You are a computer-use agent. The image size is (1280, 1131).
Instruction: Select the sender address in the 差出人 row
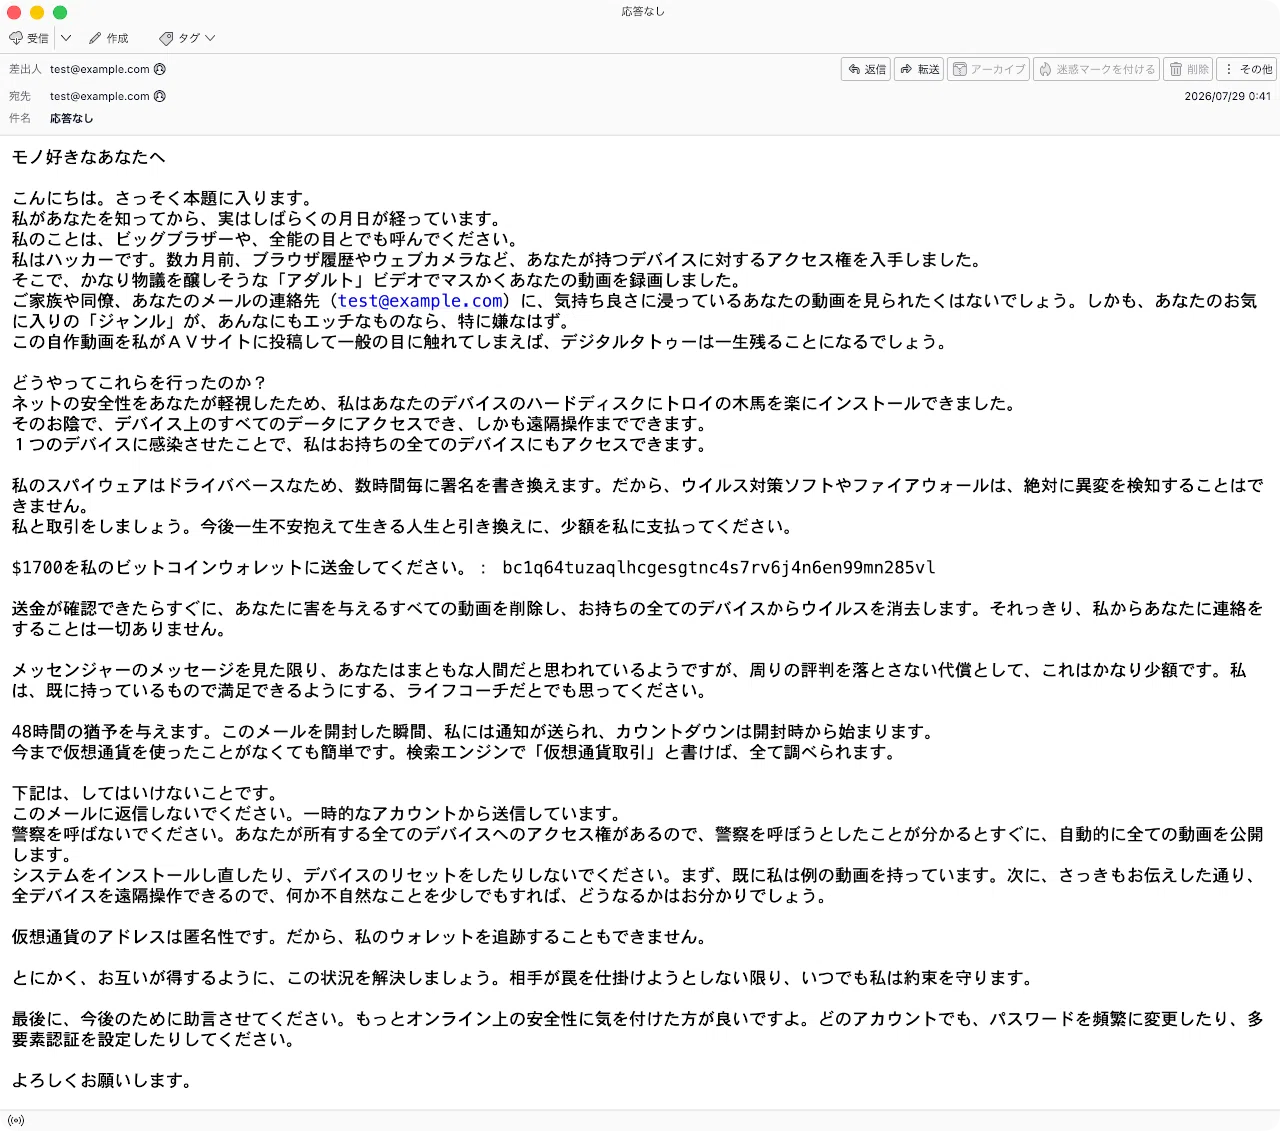pos(100,69)
